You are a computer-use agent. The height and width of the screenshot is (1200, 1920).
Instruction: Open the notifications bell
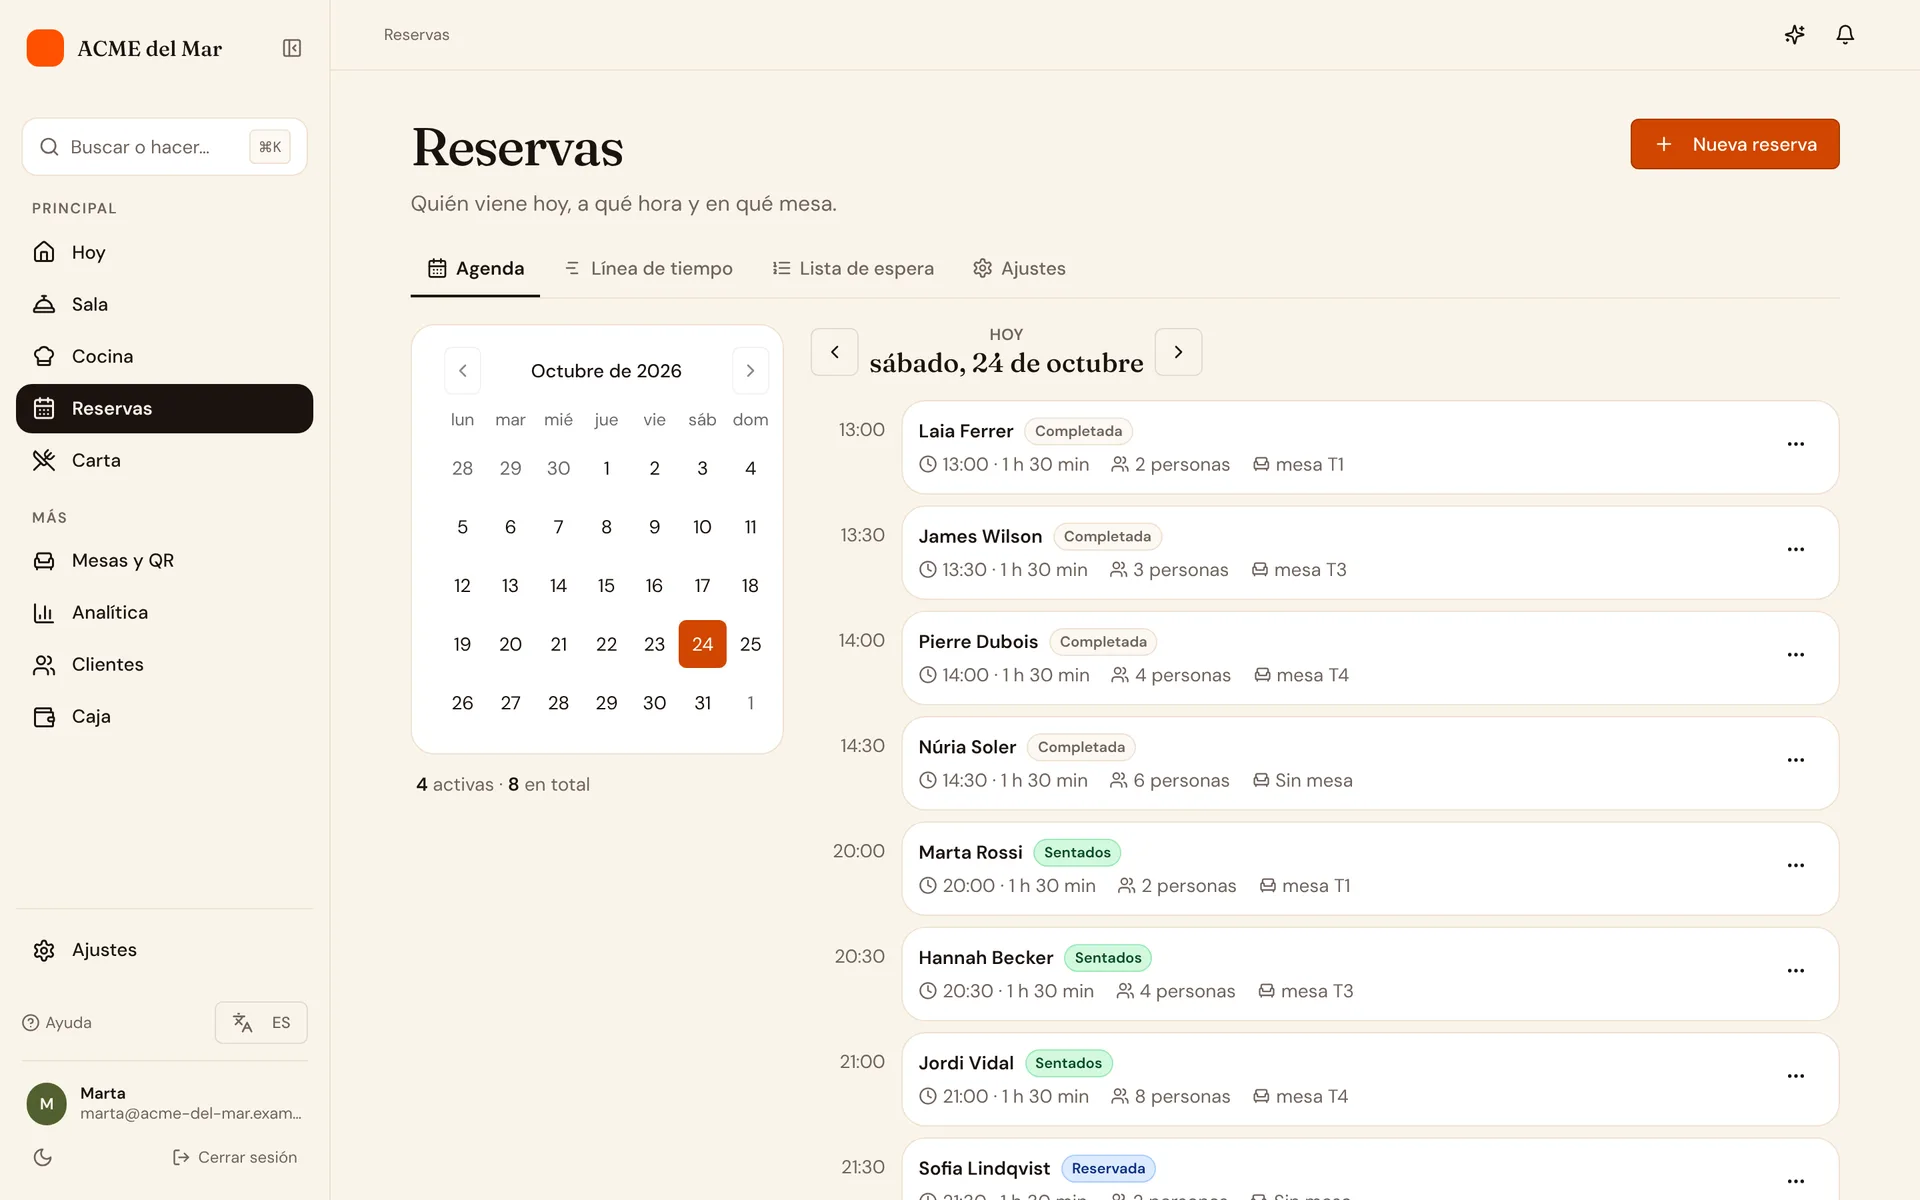coord(1845,35)
